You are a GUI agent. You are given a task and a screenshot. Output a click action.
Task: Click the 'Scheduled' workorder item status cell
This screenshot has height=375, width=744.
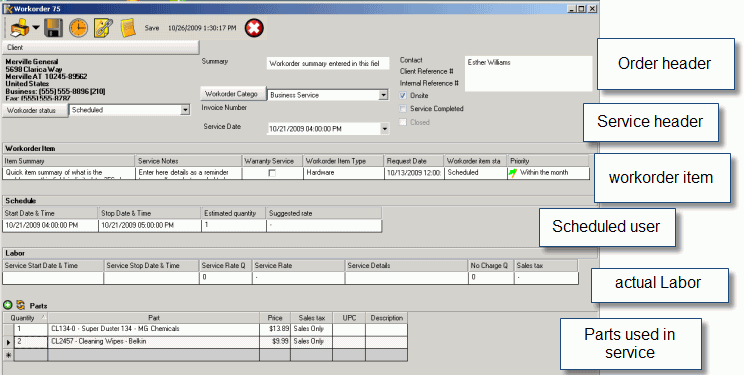[x=475, y=173]
